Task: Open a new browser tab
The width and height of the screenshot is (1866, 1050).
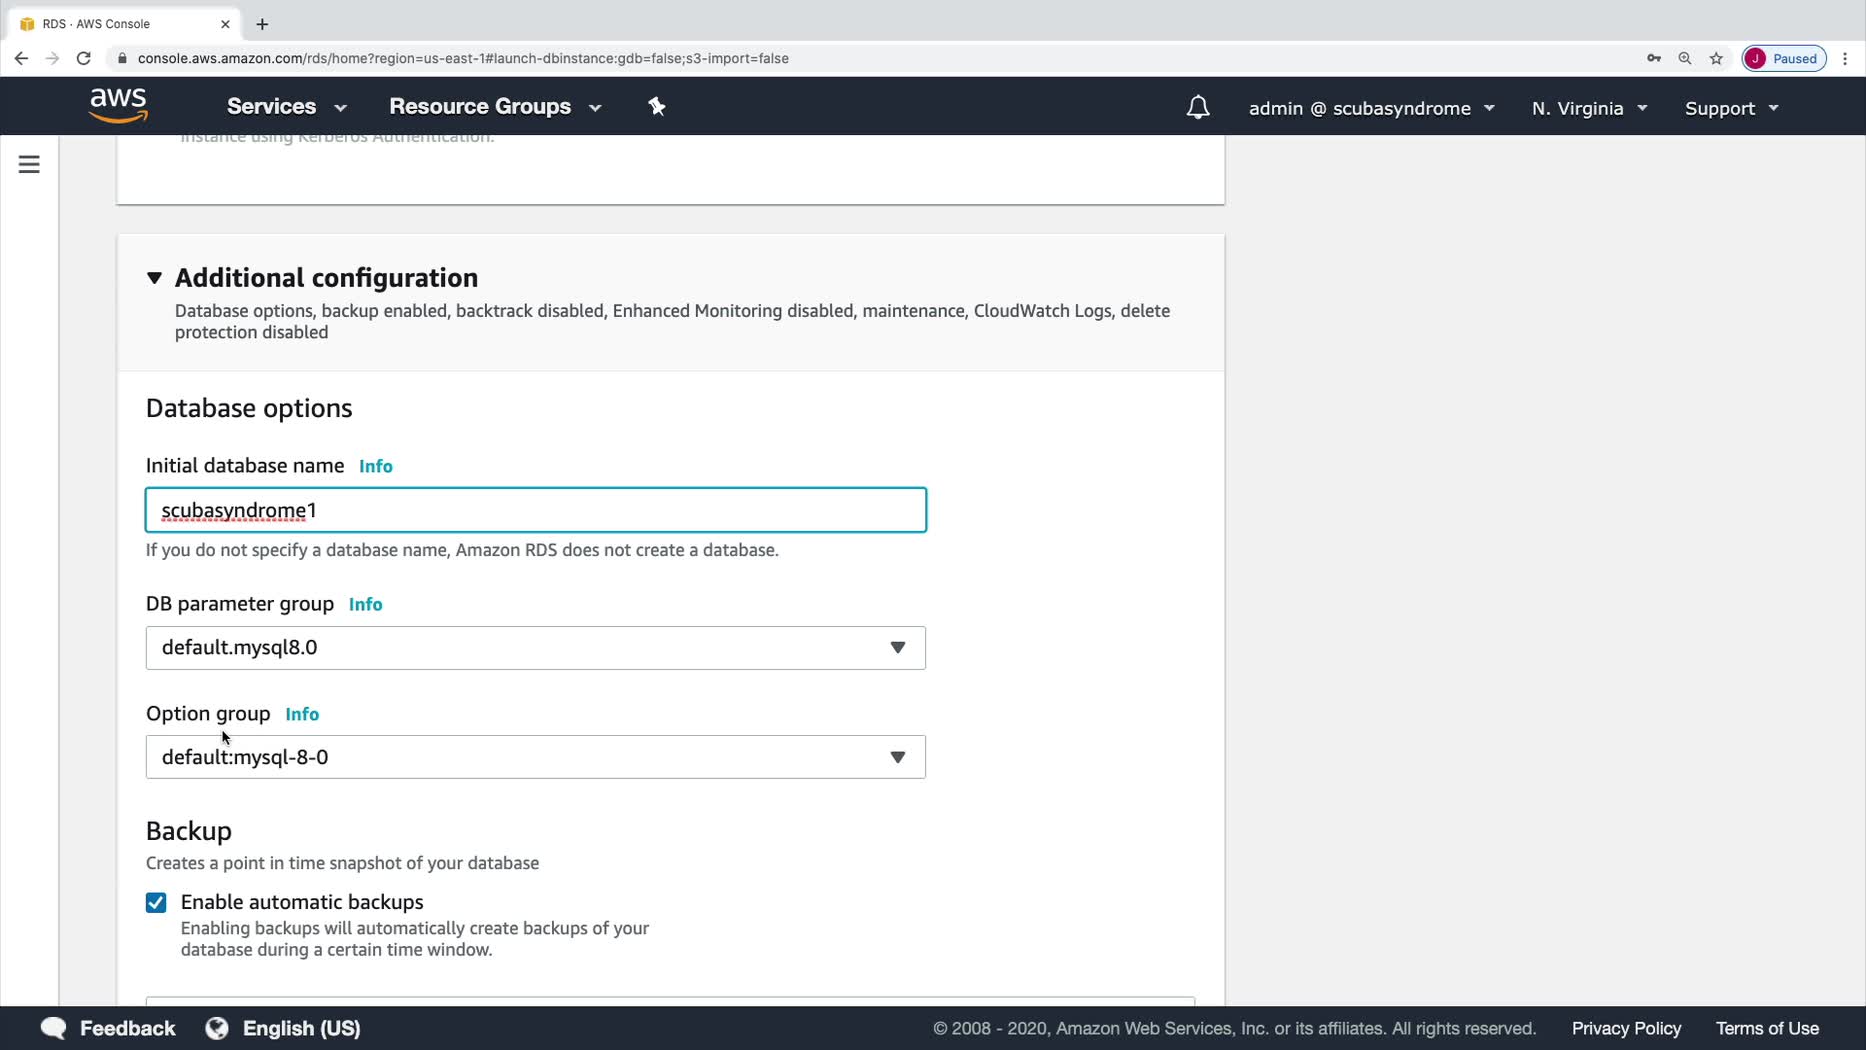Action: pyautogui.click(x=262, y=24)
